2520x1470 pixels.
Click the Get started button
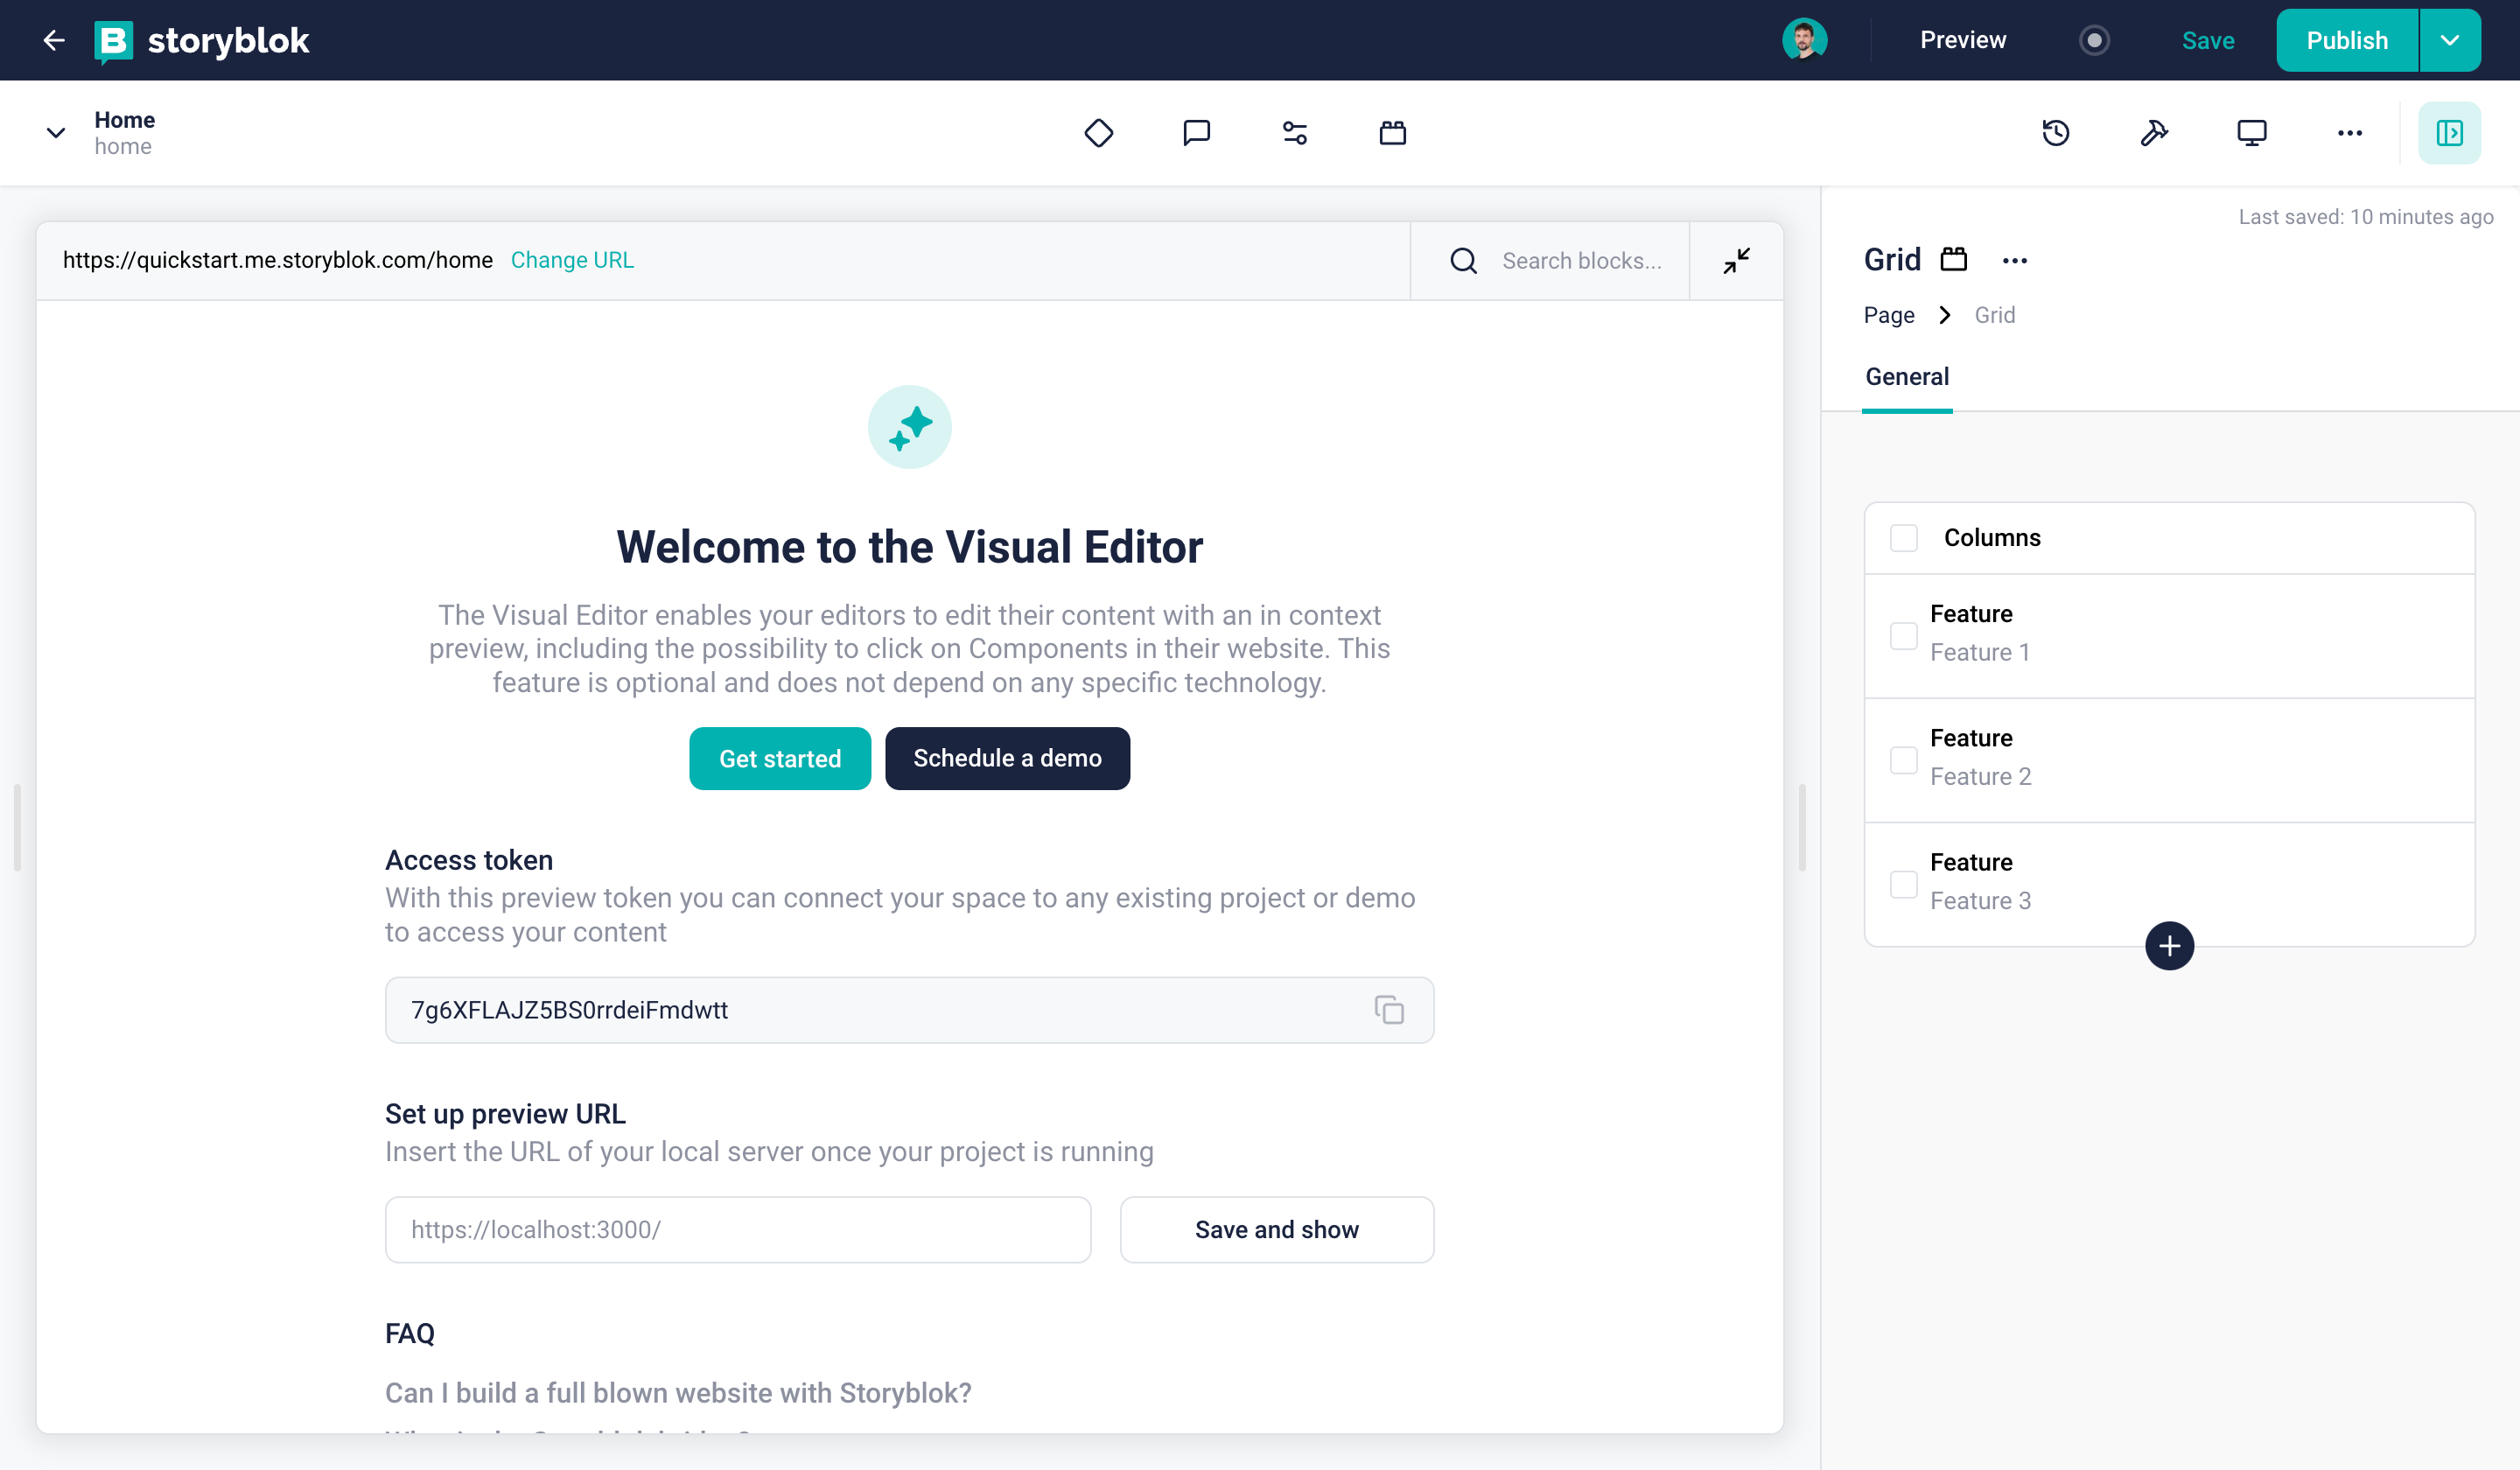(x=779, y=758)
